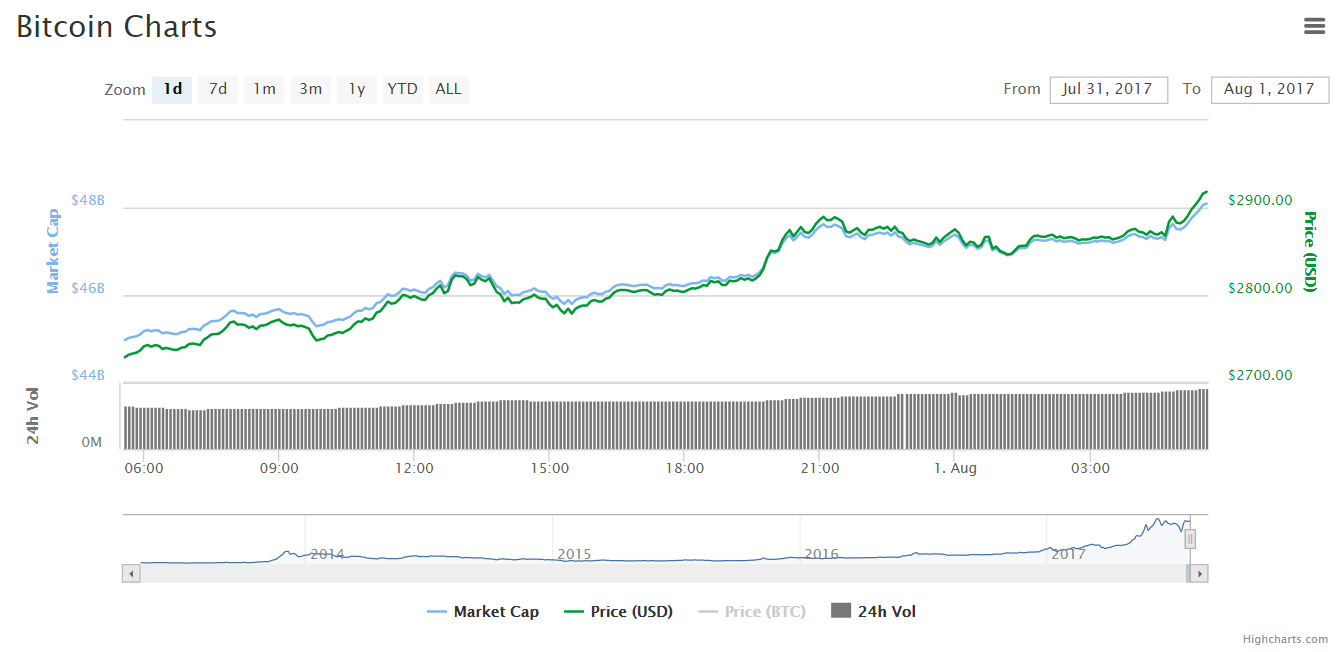This screenshot has width=1342, height=652.
Task: Zoom the chart to 1y
Action: click(x=356, y=89)
